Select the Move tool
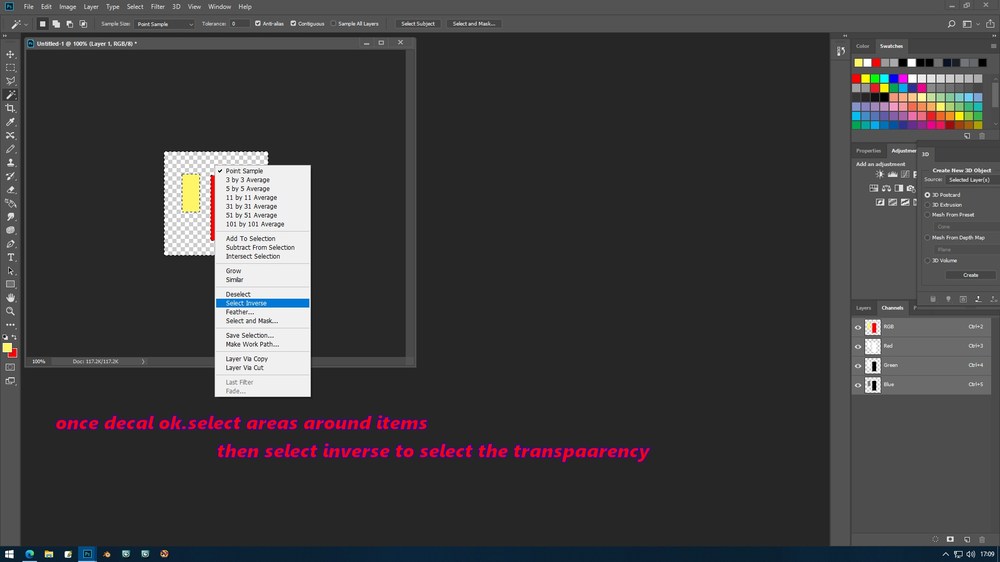Image resolution: width=1000 pixels, height=562 pixels. point(10,54)
